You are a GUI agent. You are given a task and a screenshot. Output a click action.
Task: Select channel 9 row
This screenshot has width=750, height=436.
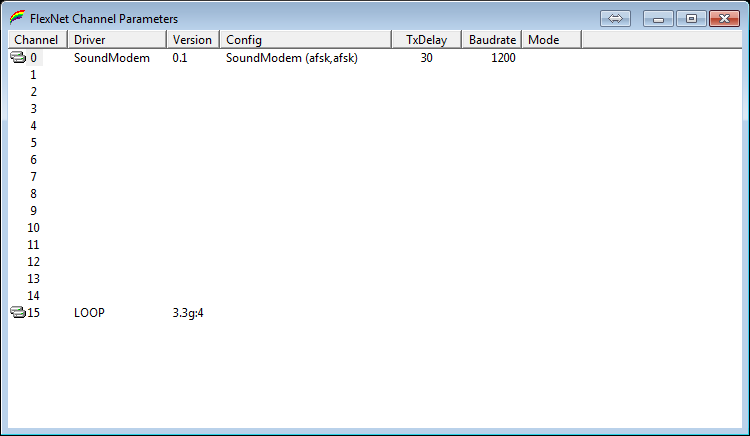(33, 211)
